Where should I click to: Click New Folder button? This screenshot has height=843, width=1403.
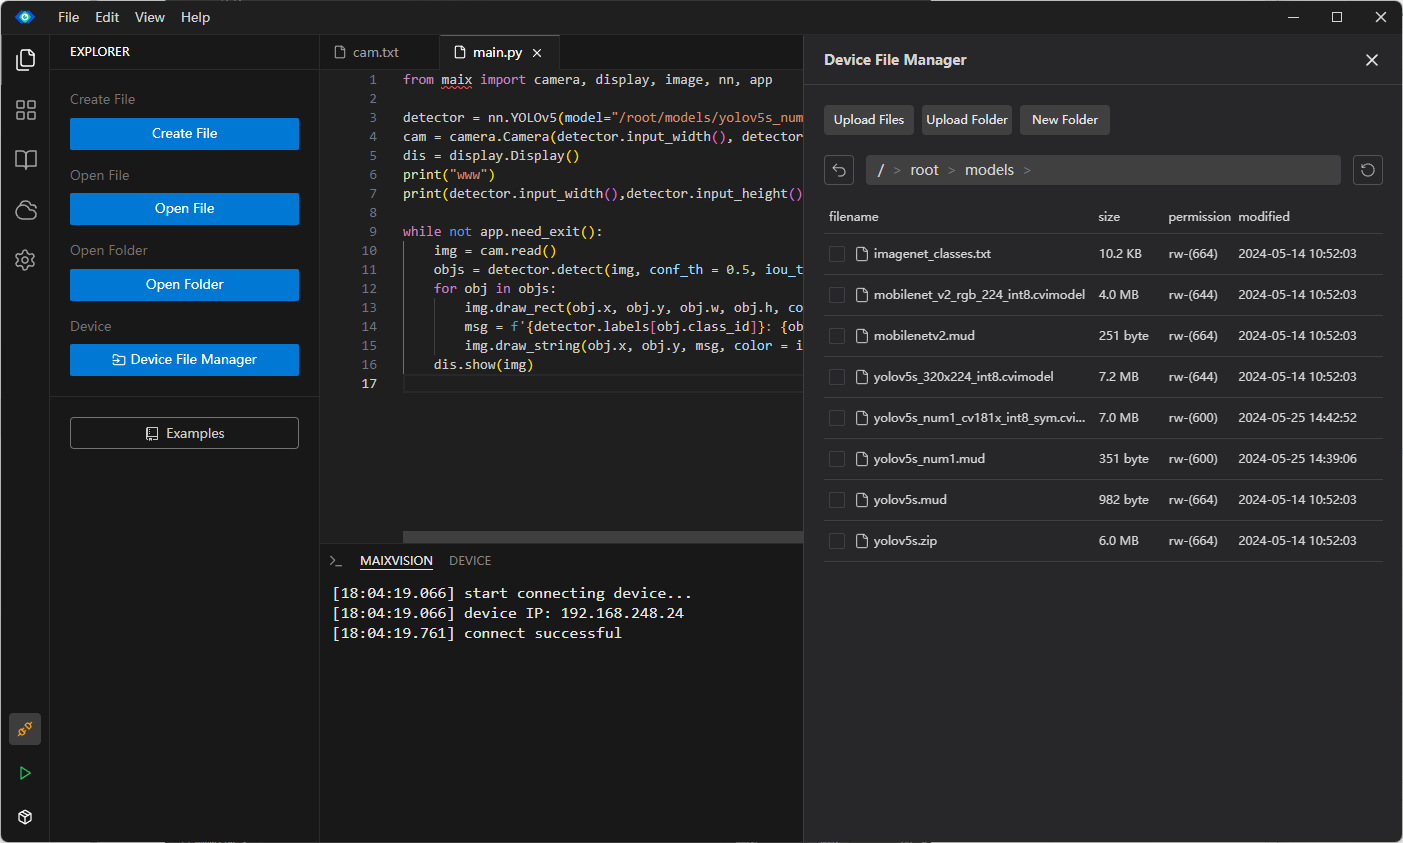coord(1065,120)
